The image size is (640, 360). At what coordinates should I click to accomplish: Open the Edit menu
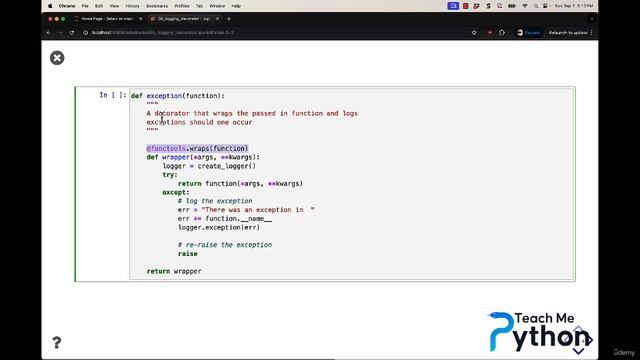[99, 6]
